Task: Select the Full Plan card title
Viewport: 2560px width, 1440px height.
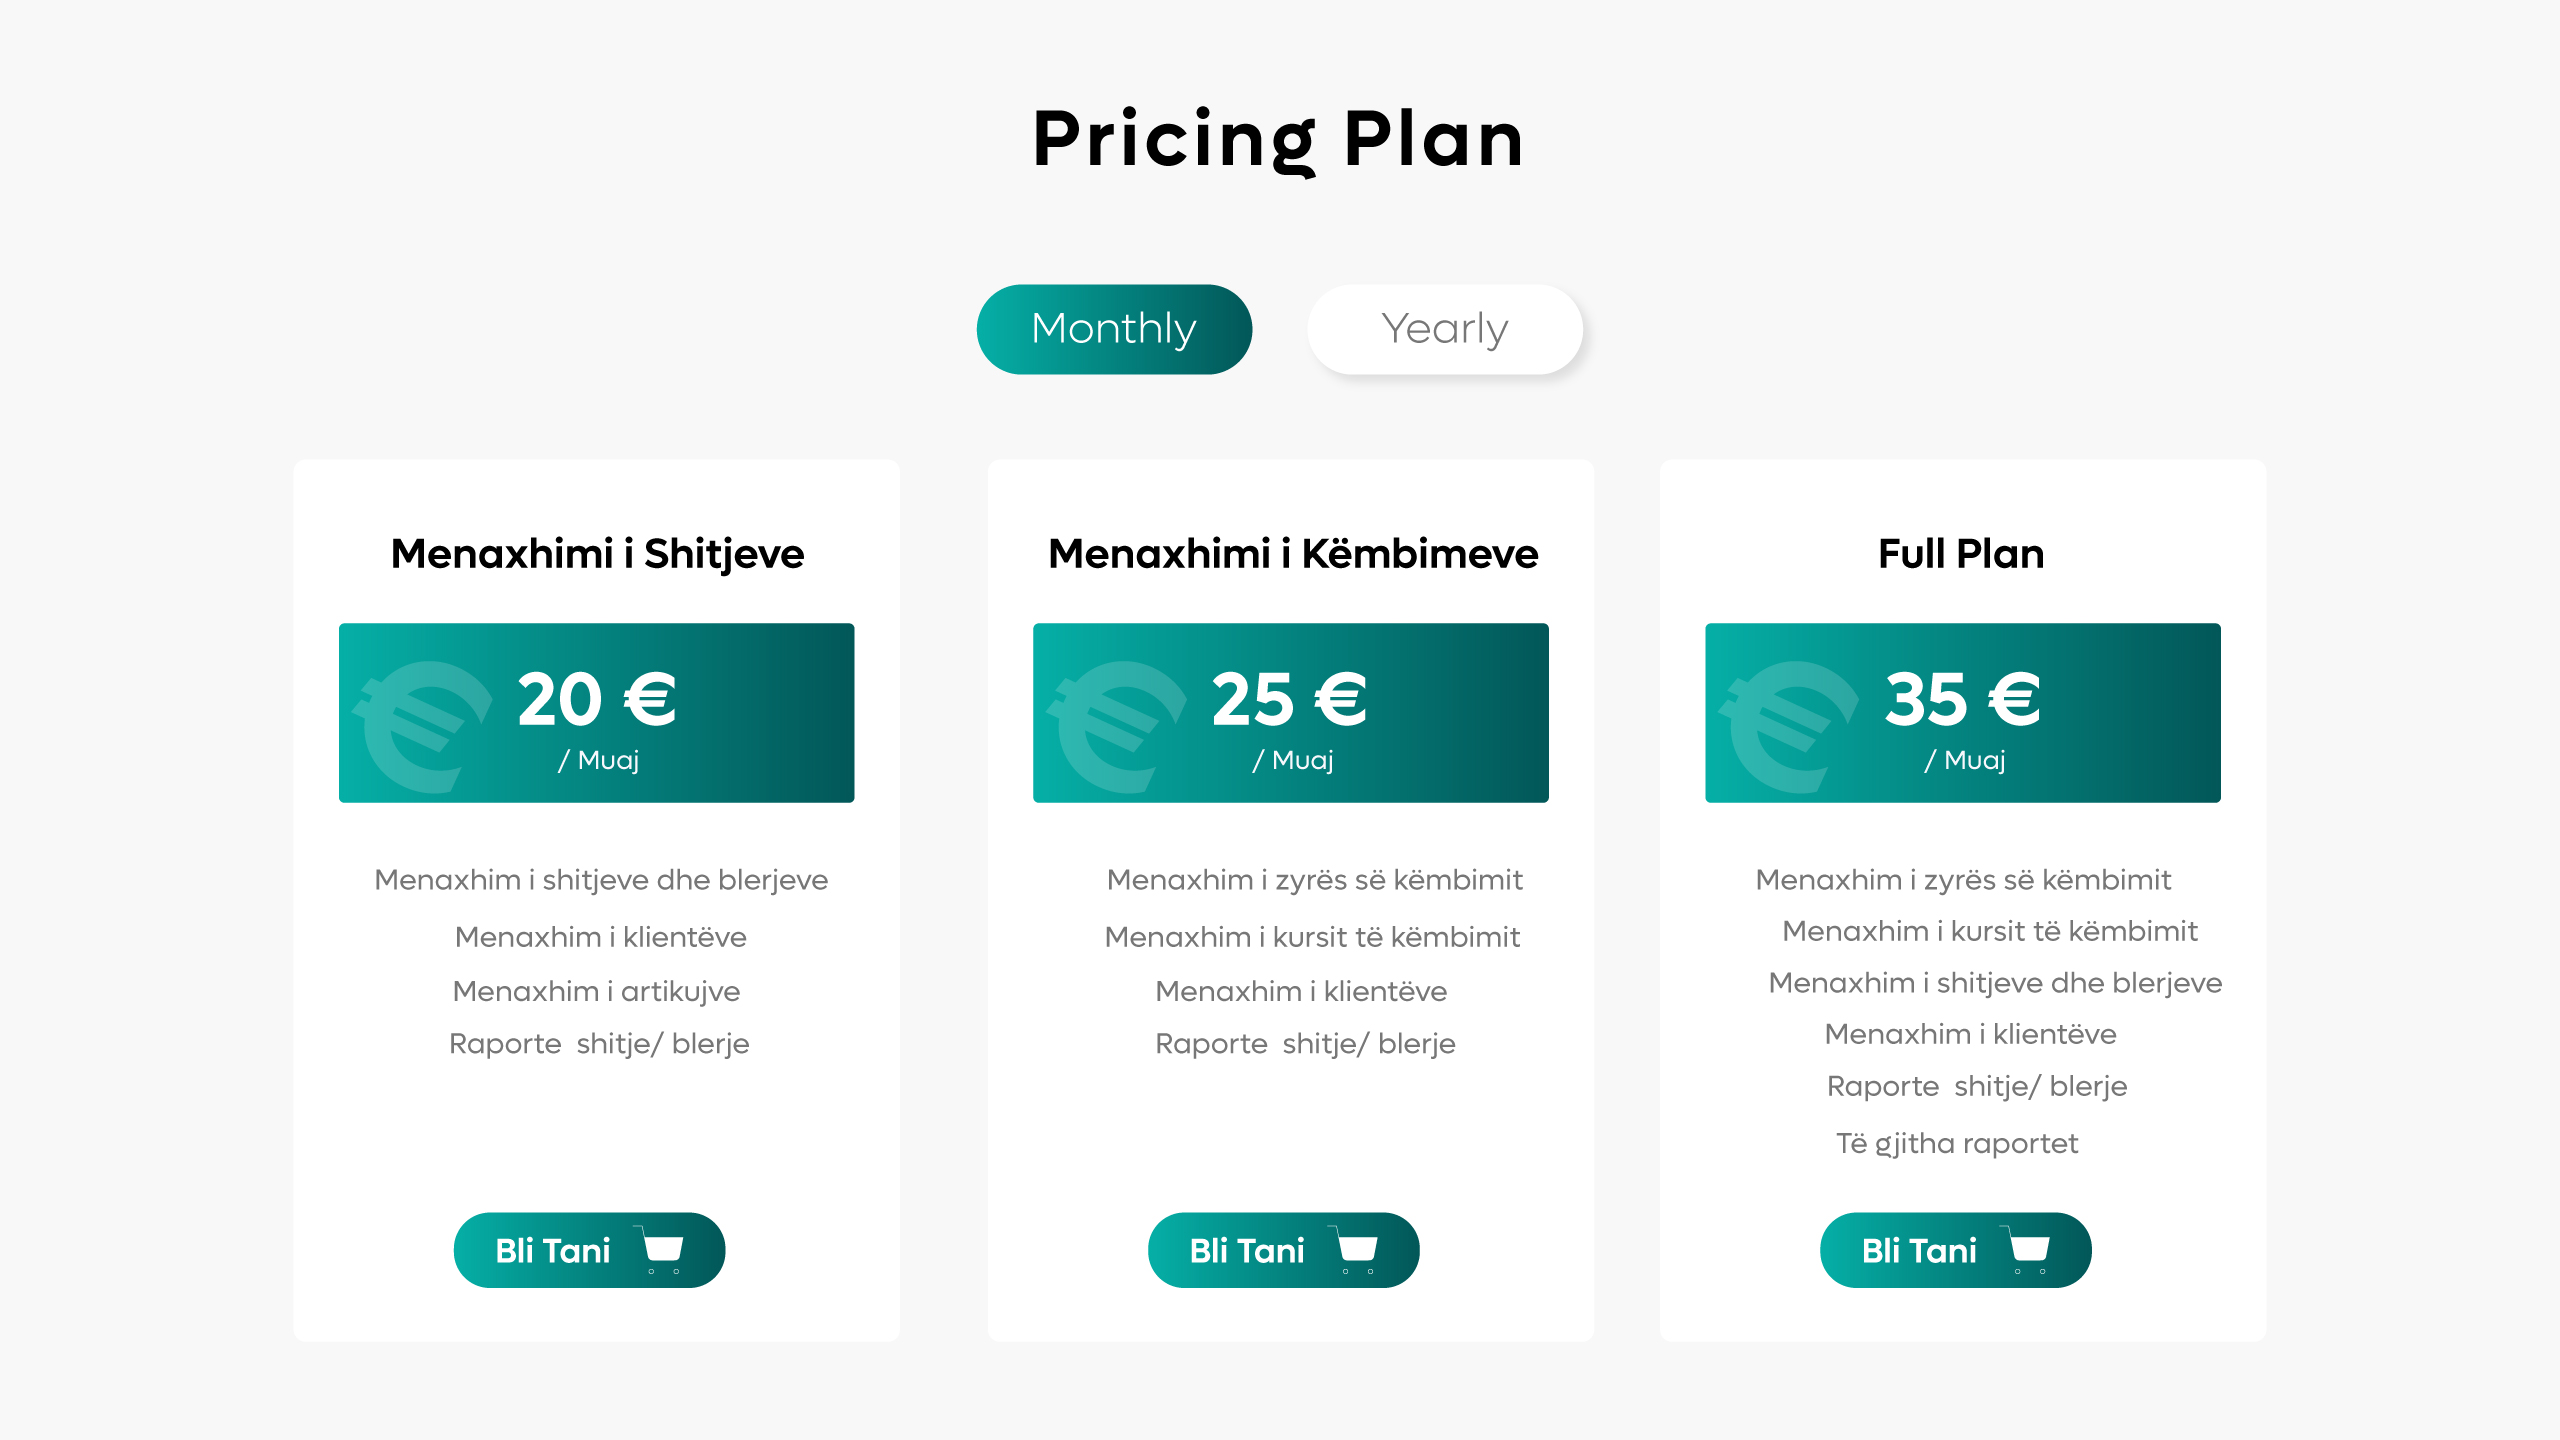Action: click(x=1961, y=554)
